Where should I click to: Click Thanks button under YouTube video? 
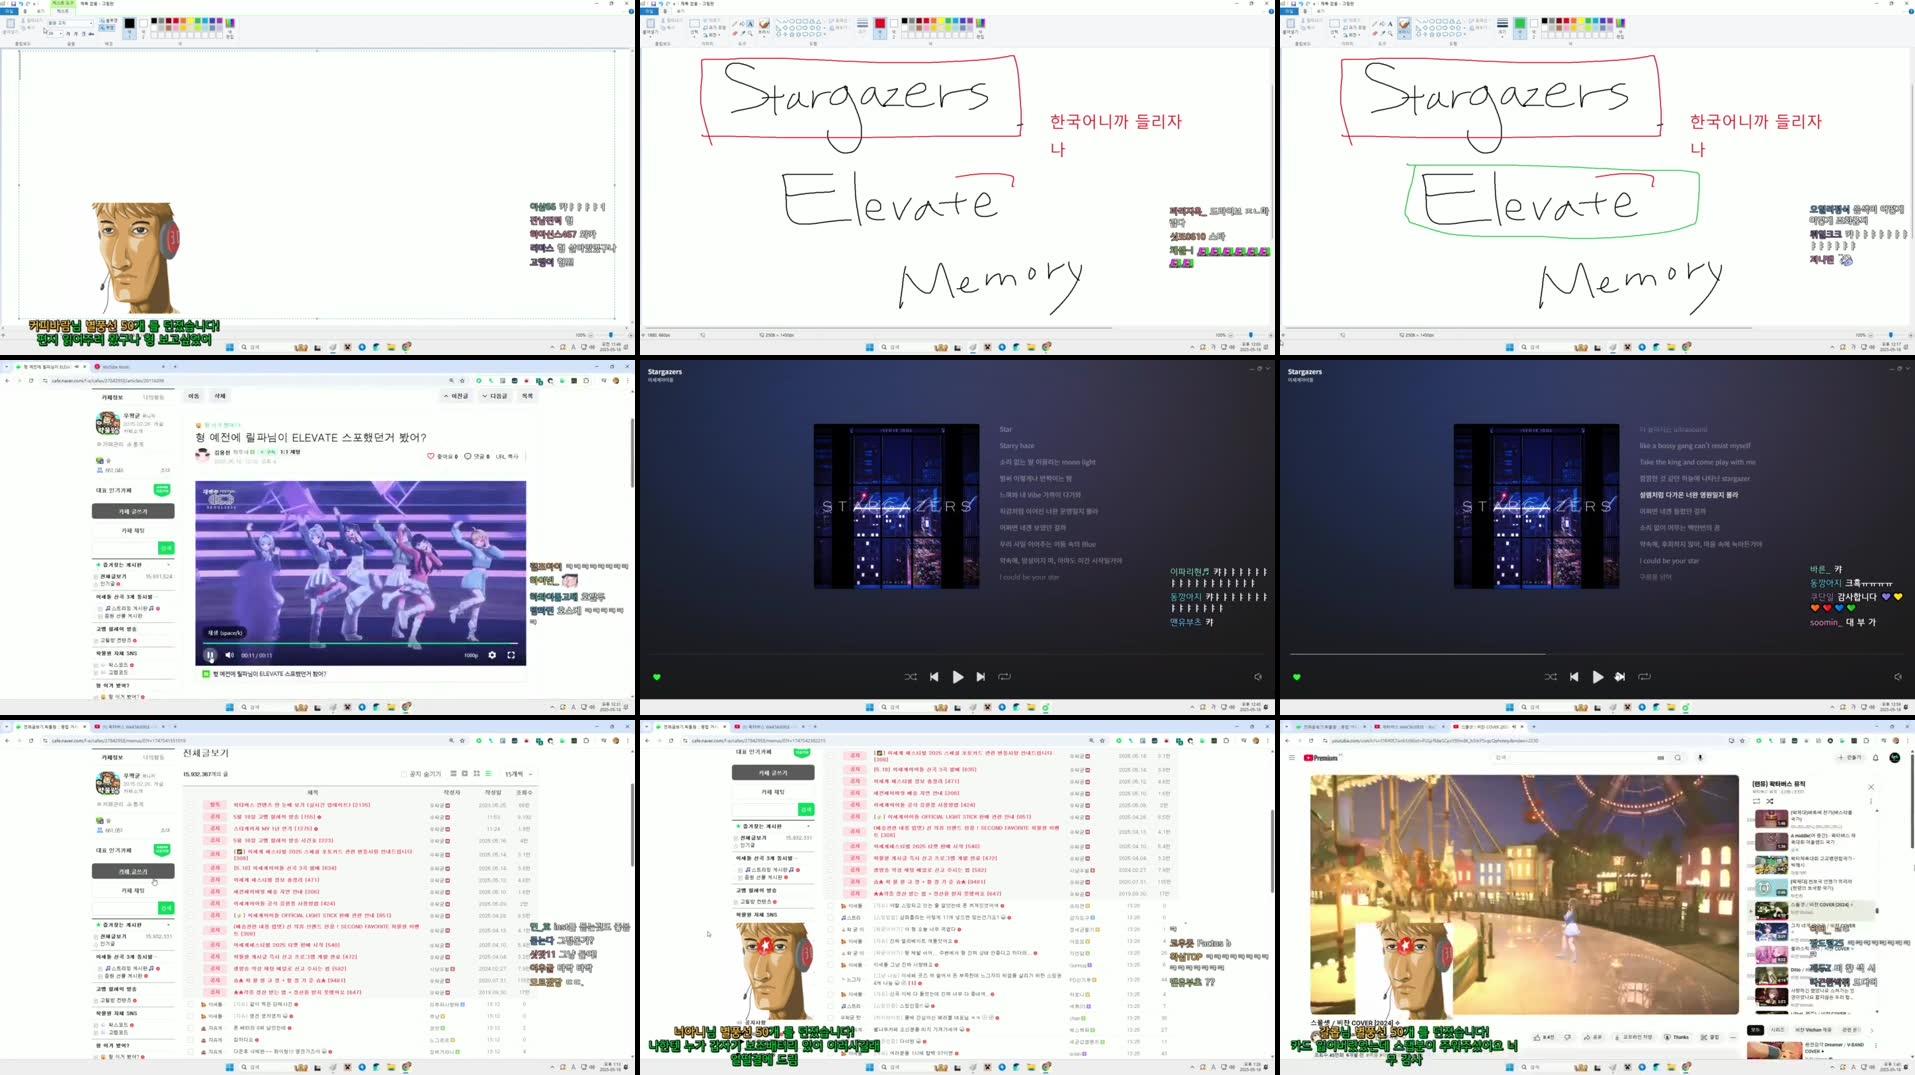pyautogui.click(x=1677, y=1037)
